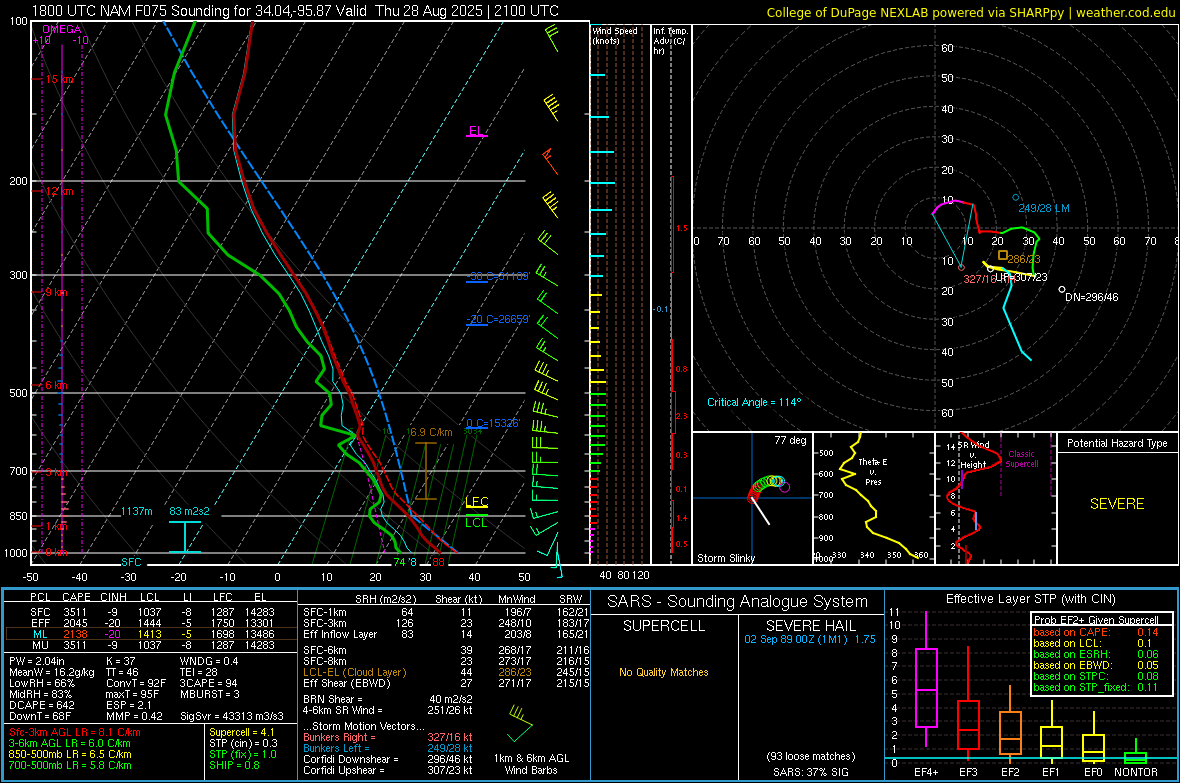Click the cyan effective inflow layer bracket
The image size is (1180, 783).
pos(184,537)
